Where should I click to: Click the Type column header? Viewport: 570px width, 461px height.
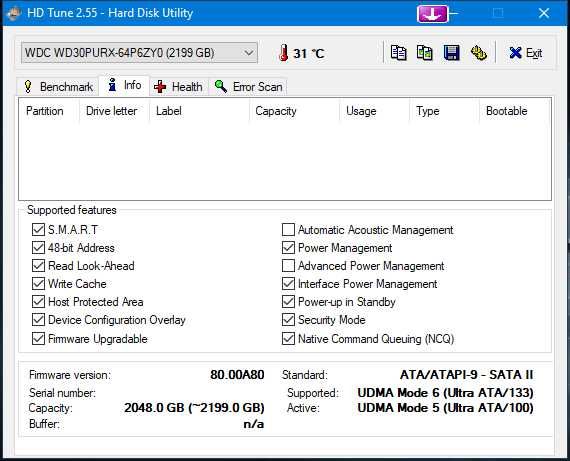pyautogui.click(x=445, y=111)
